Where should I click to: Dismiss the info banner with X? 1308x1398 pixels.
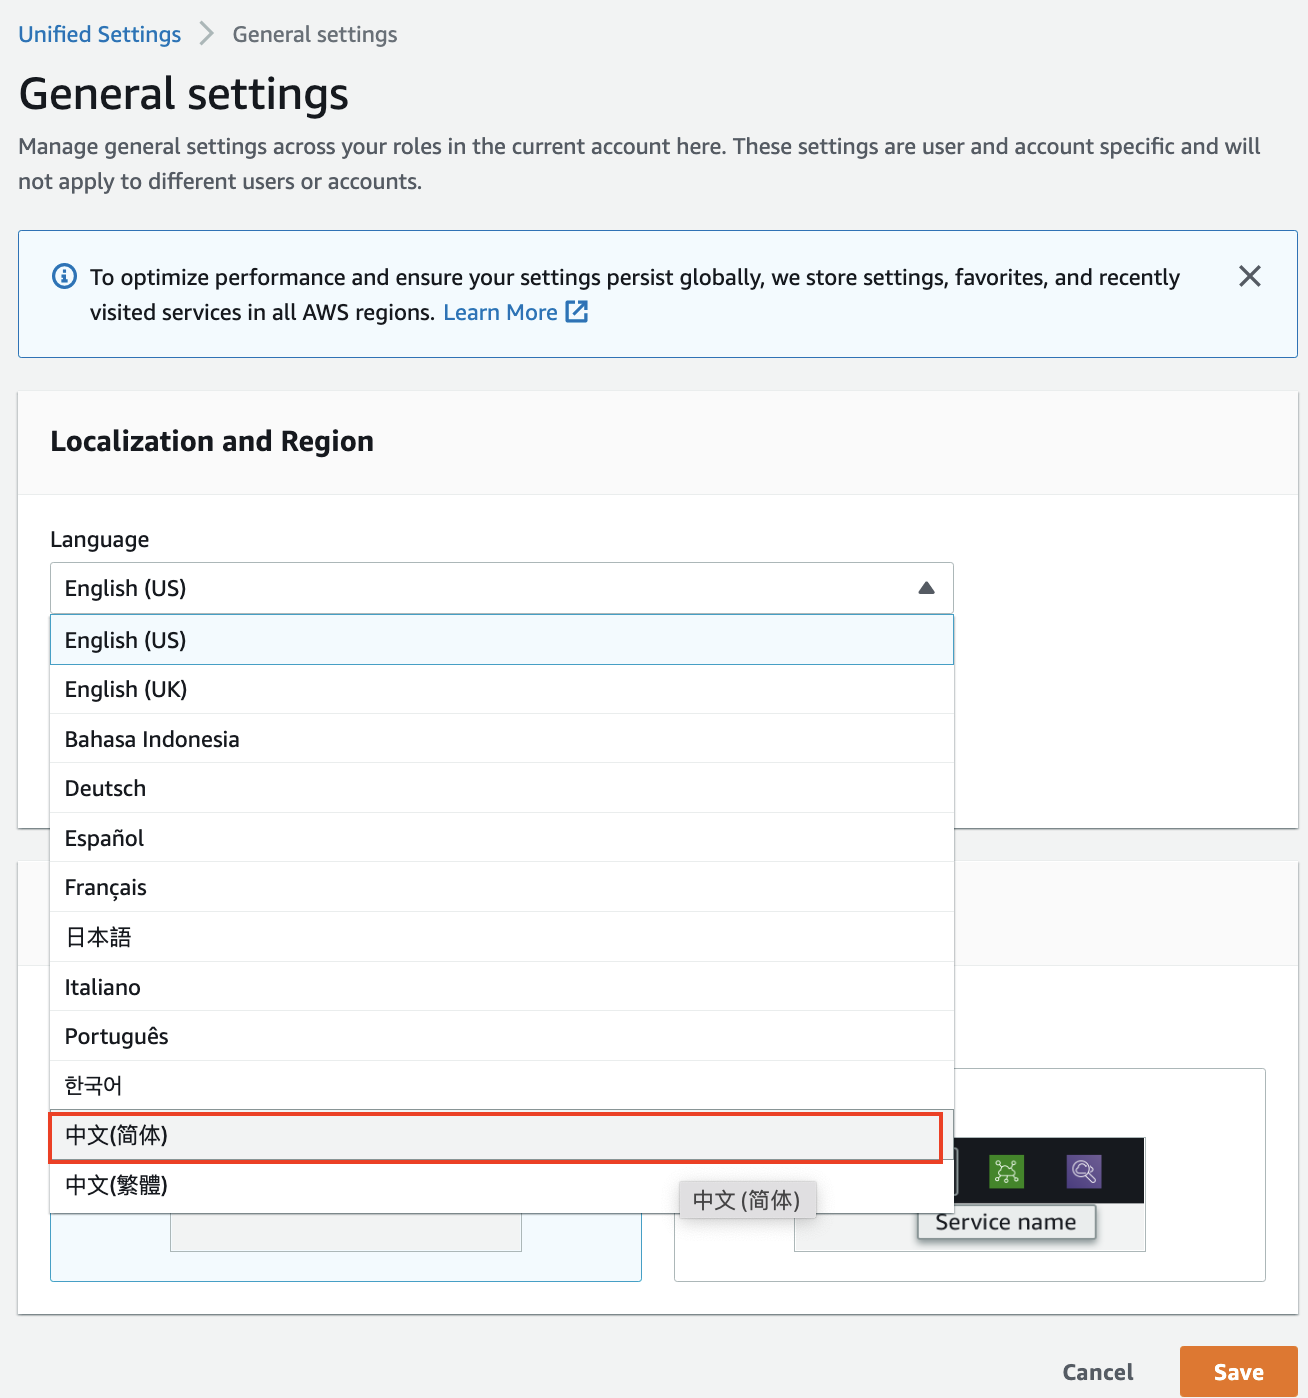click(1249, 276)
